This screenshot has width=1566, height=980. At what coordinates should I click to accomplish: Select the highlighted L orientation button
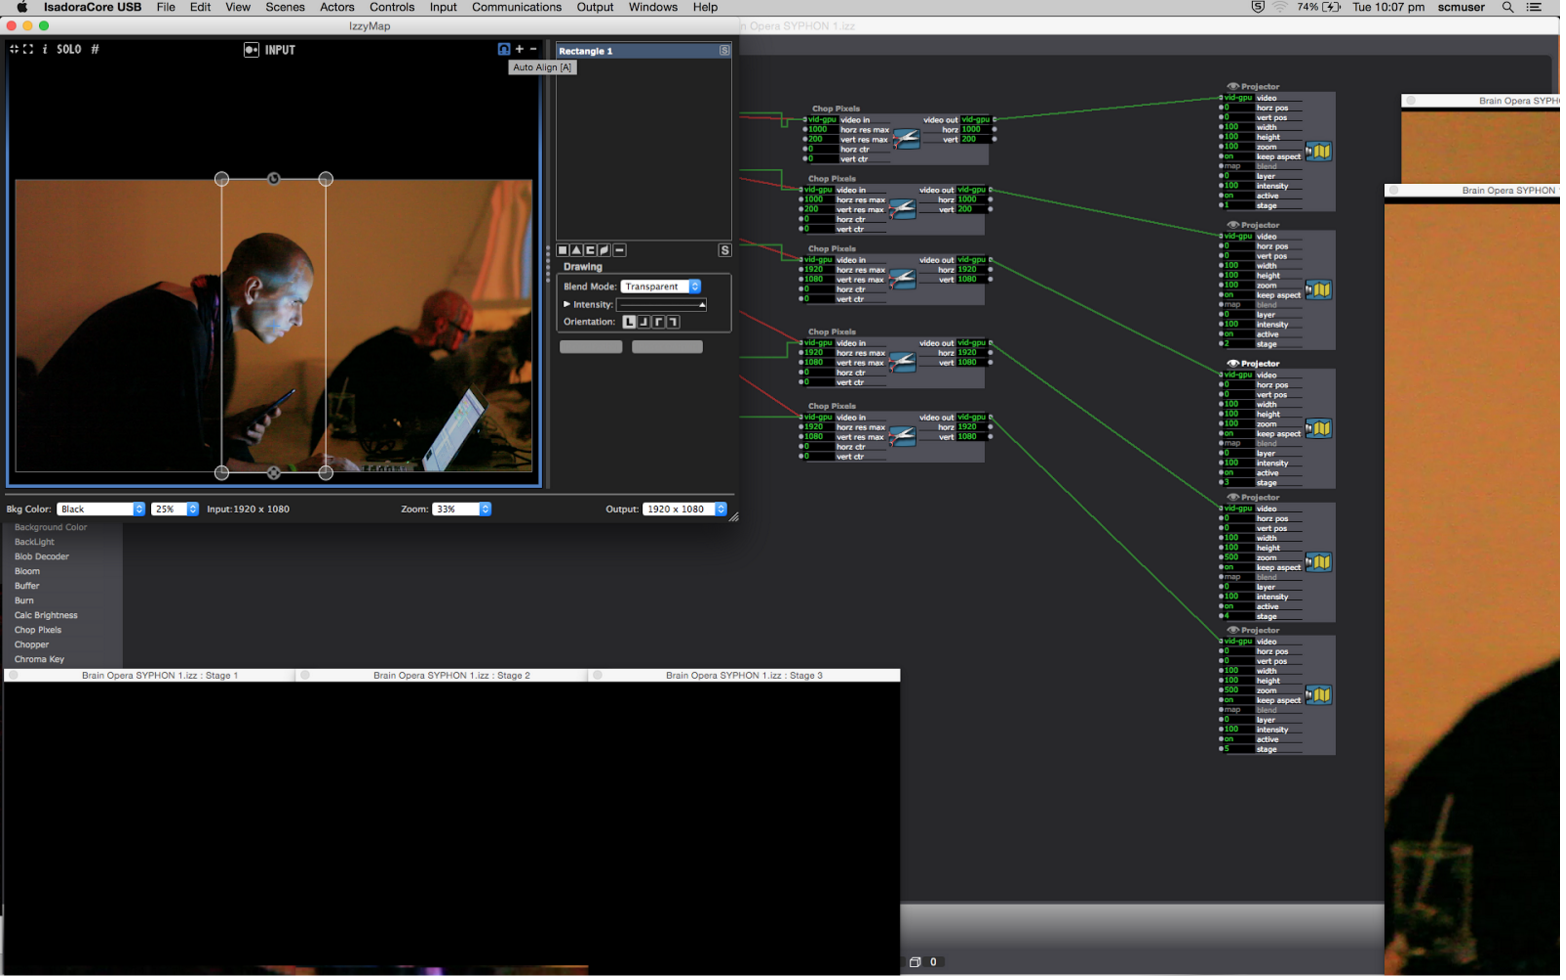(629, 322)
